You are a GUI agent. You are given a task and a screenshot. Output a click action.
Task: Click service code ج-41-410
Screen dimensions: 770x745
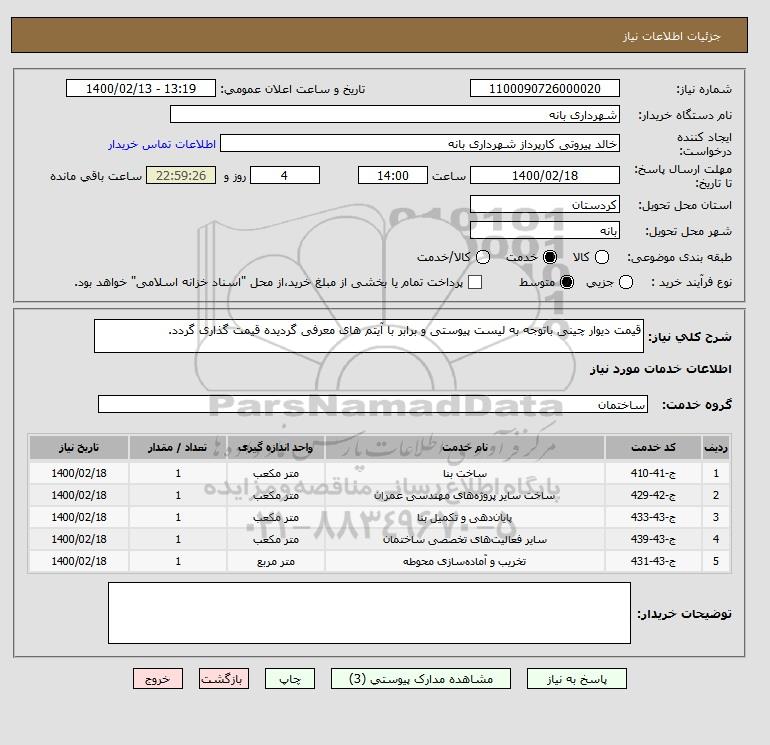(x=653, y=473)
